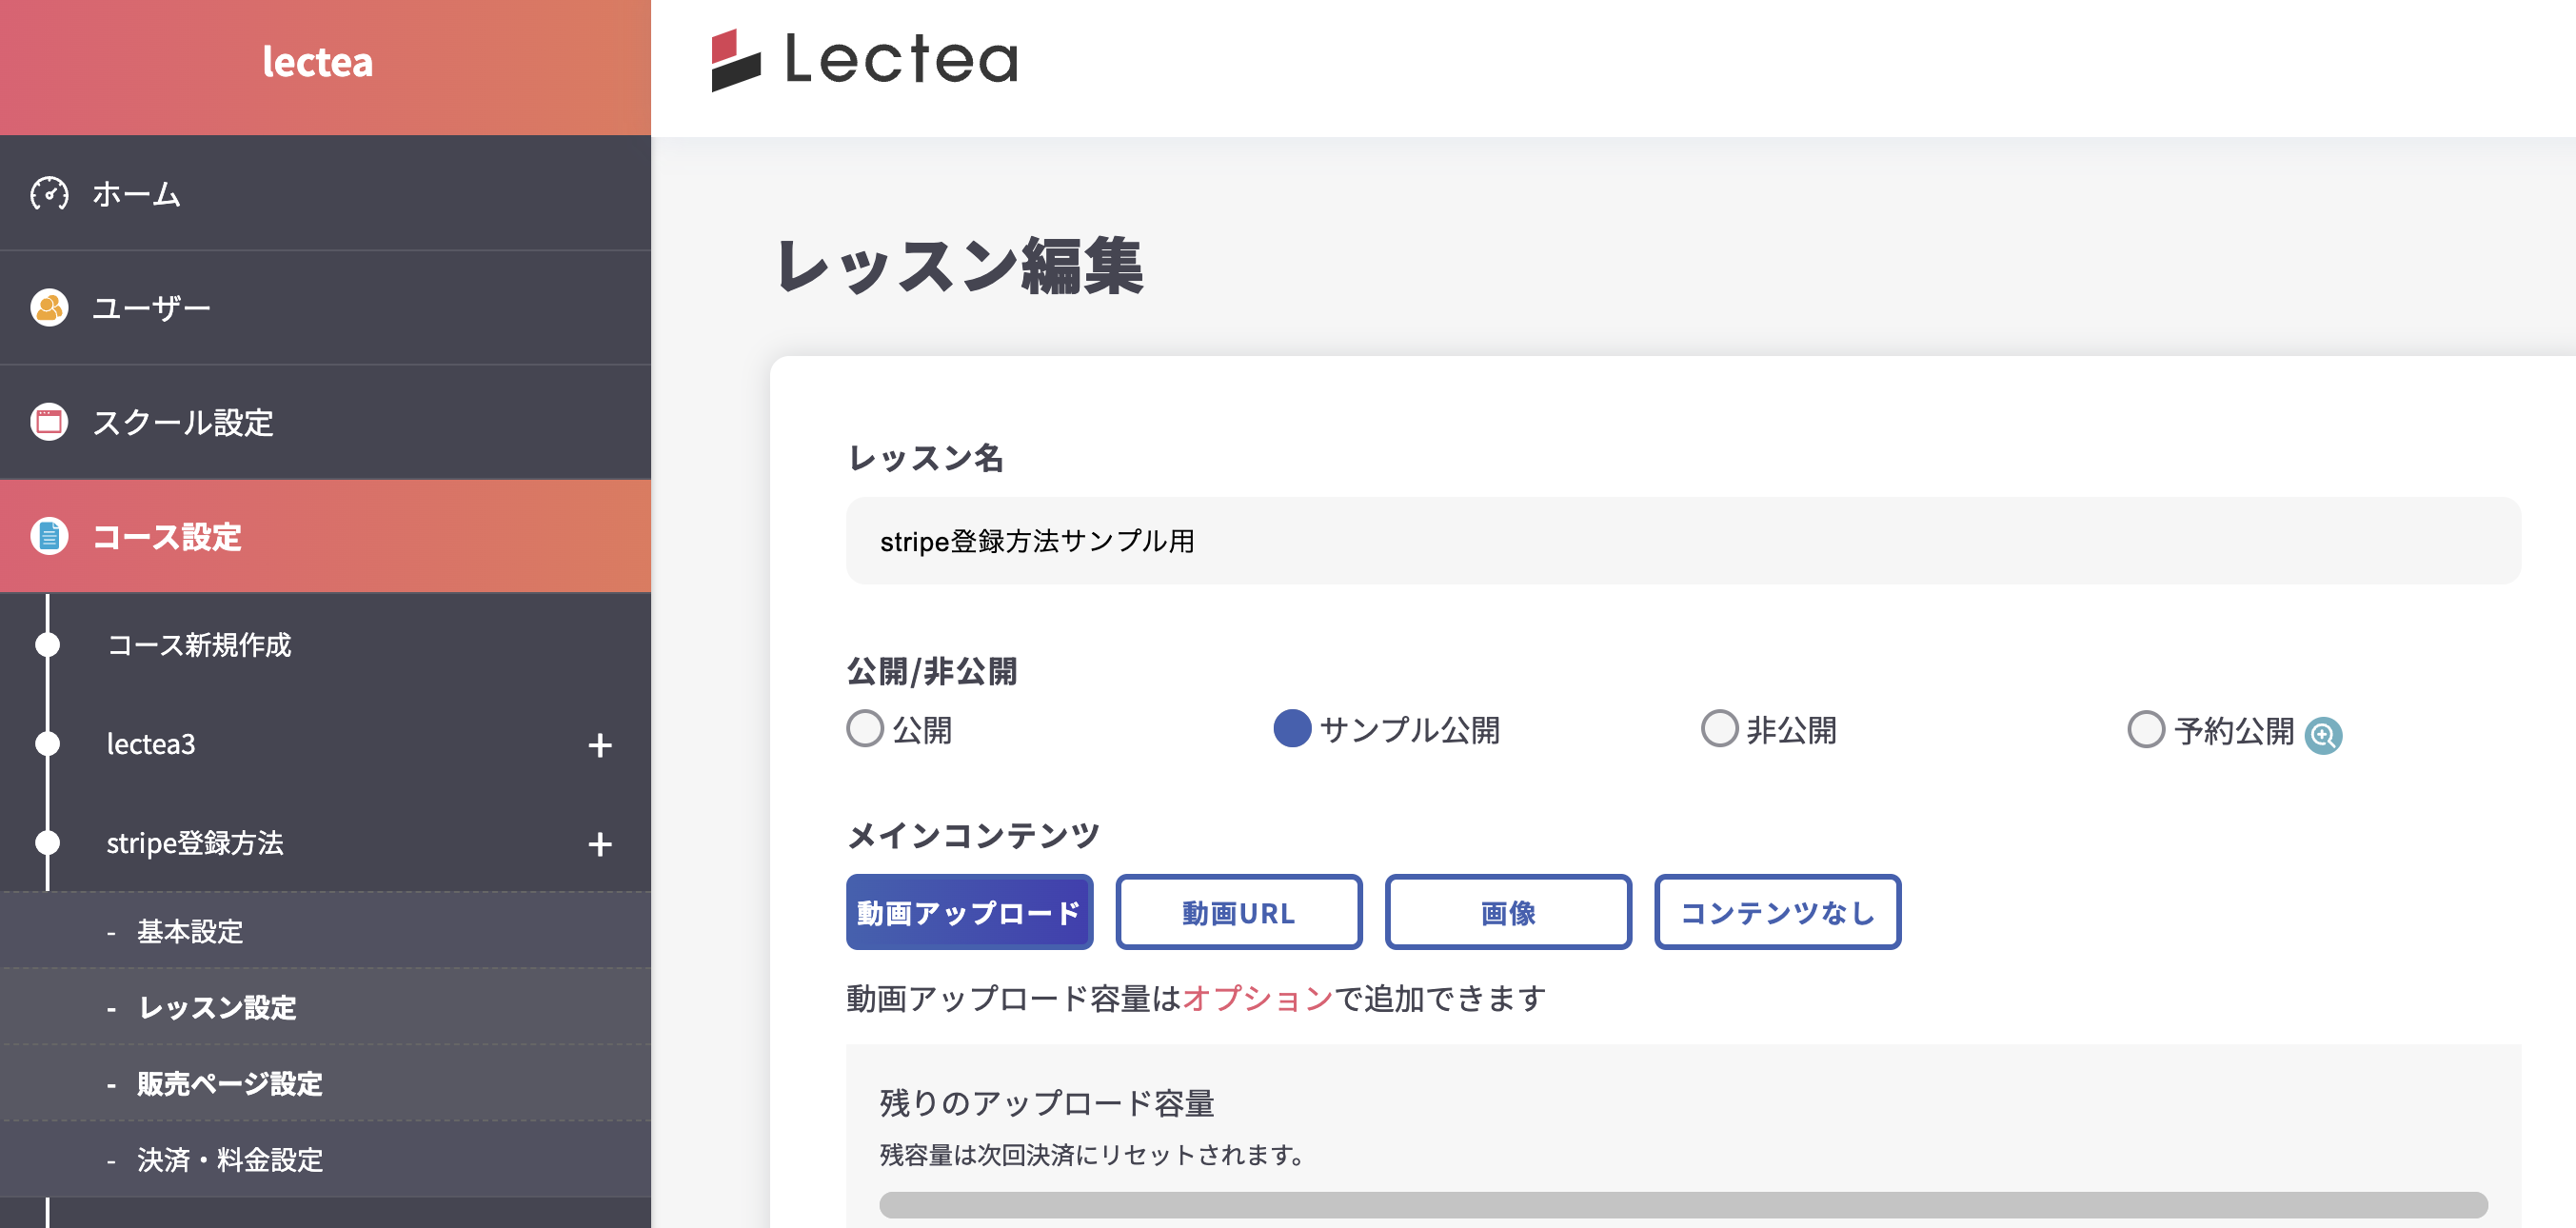Image resolution: width=2576 pixels, height=1228 pixels.
Task: Click the レッスン名 text field
Action: point(1683,541)
